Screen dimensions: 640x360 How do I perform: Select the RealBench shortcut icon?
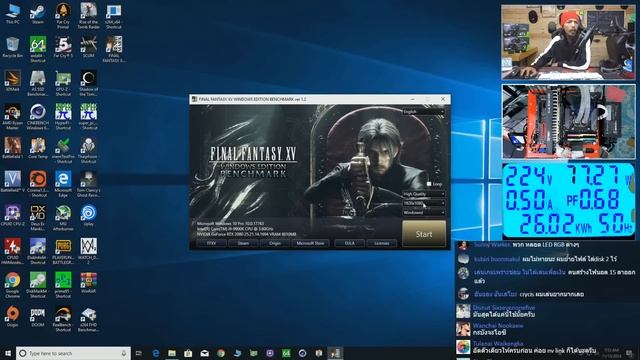tap(63, 318)
